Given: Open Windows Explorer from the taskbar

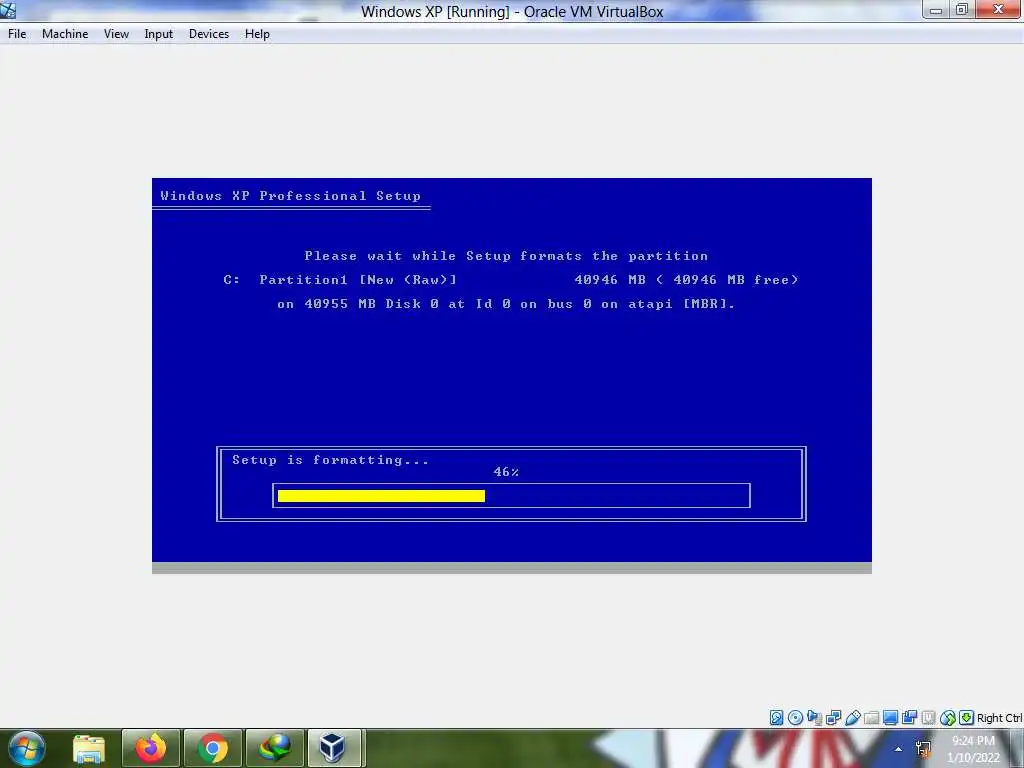Looking at the screenshot, I should (x=89, y=748).
